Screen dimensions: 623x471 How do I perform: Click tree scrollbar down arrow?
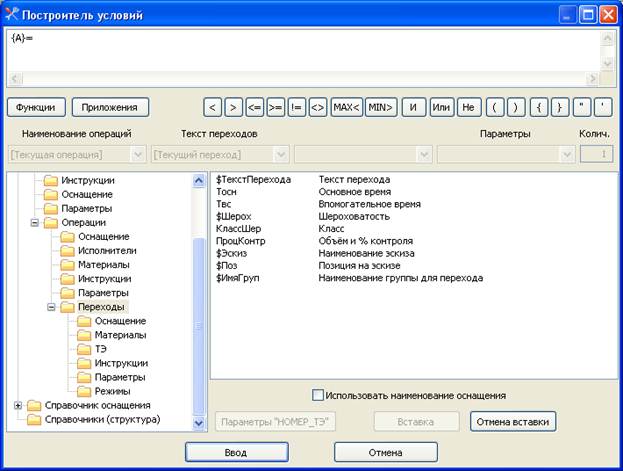click(x=199, y=423)
